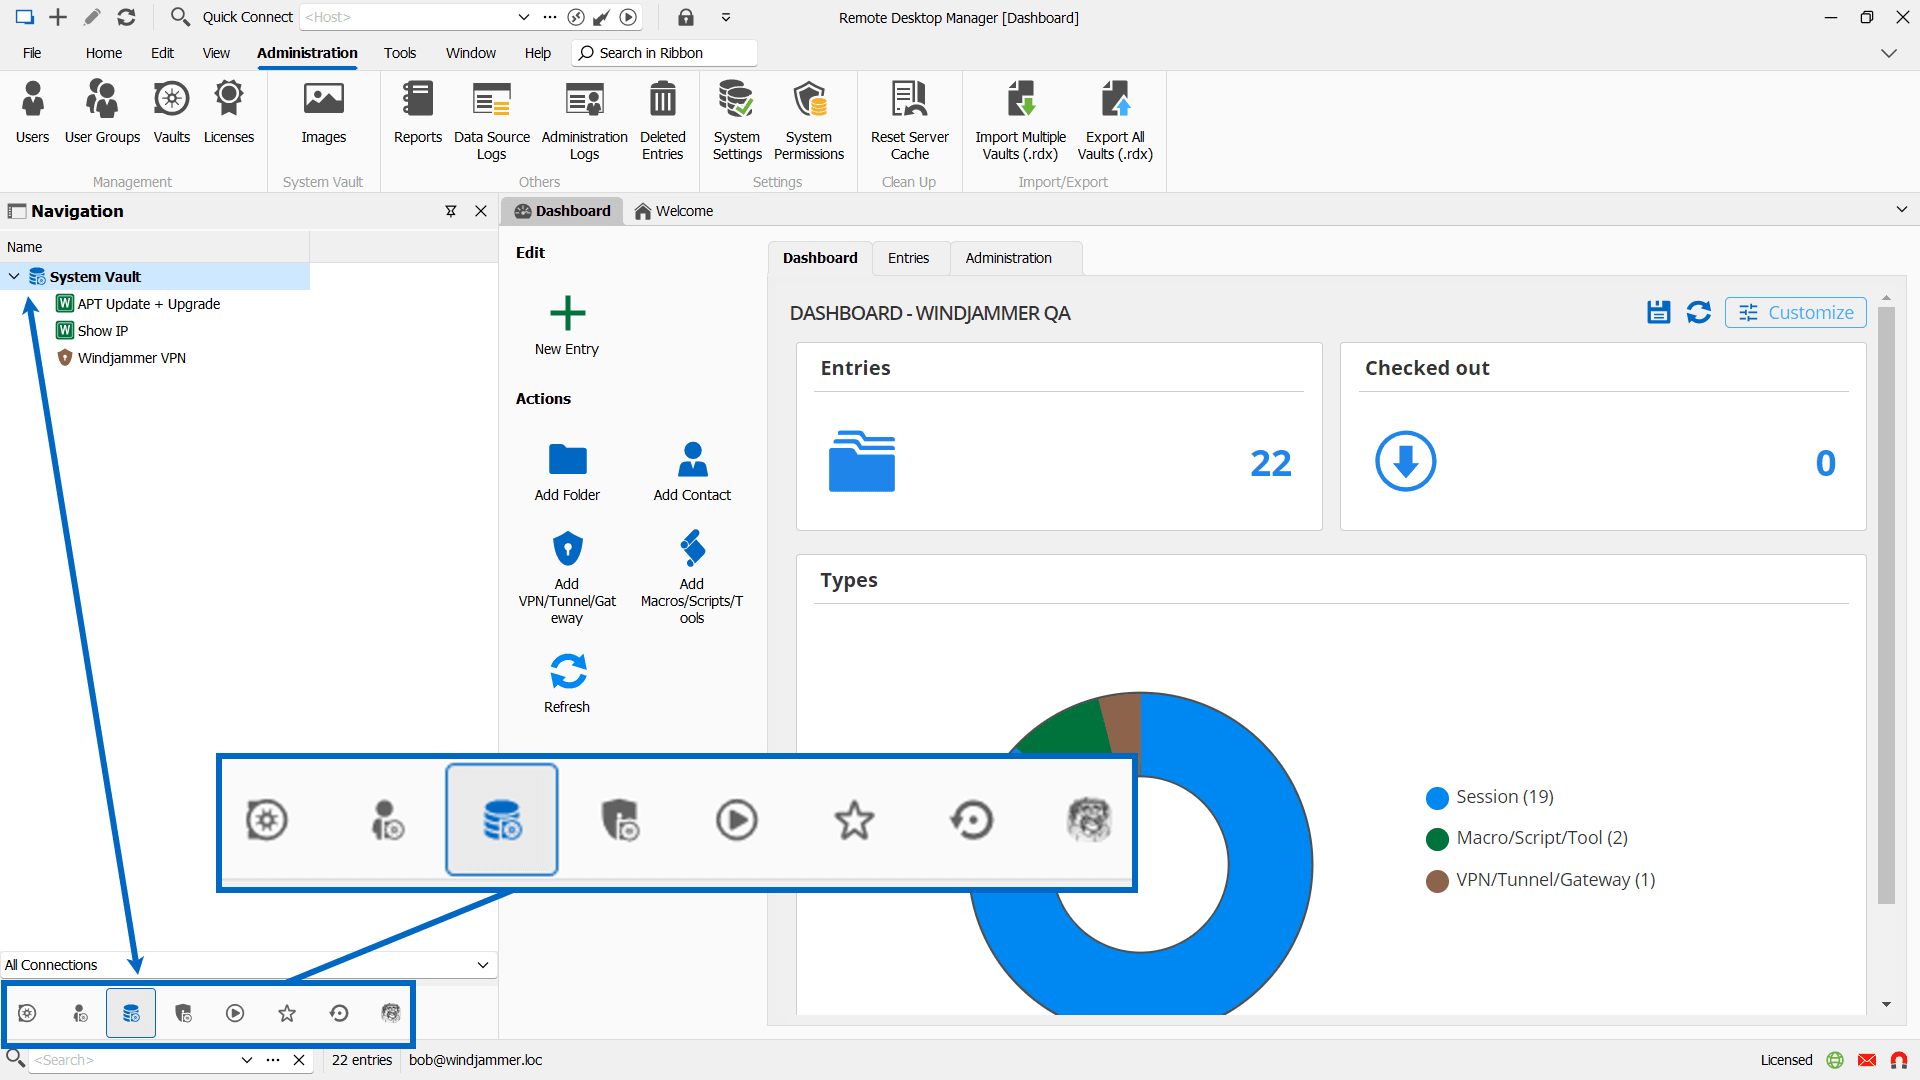Screen dimensions: 1920x1080
Task: Switch to the Entries dashboard tab
Action: coord(908,258)
